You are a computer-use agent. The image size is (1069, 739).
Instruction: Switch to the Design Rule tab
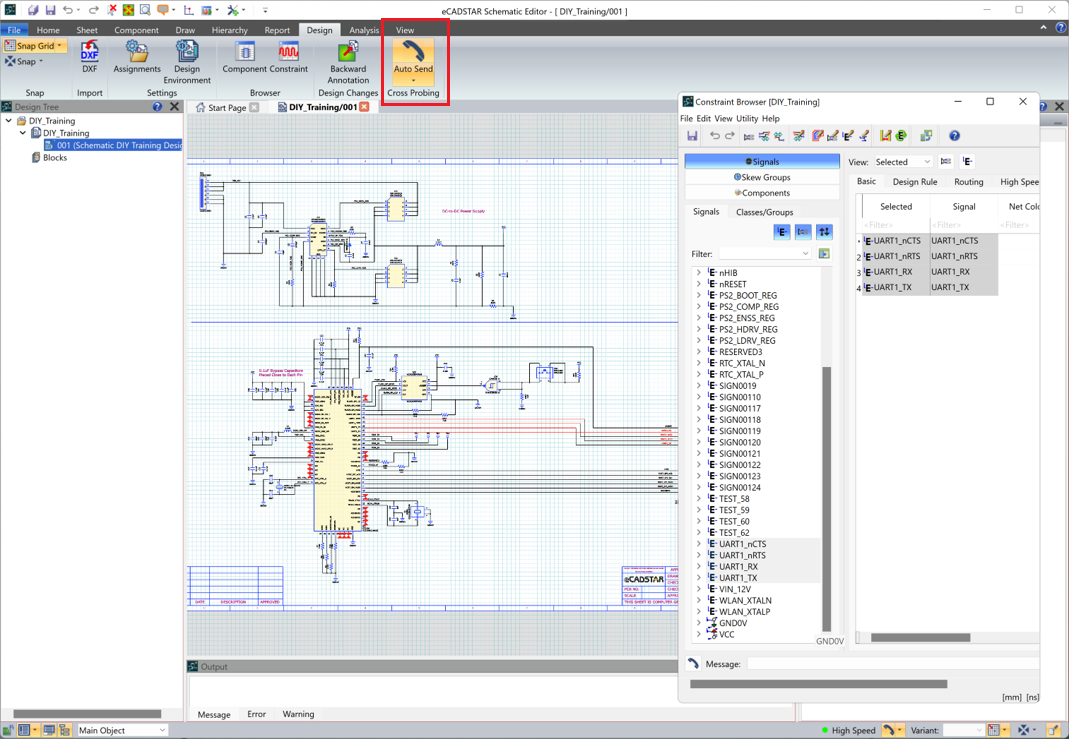[915, 182]
